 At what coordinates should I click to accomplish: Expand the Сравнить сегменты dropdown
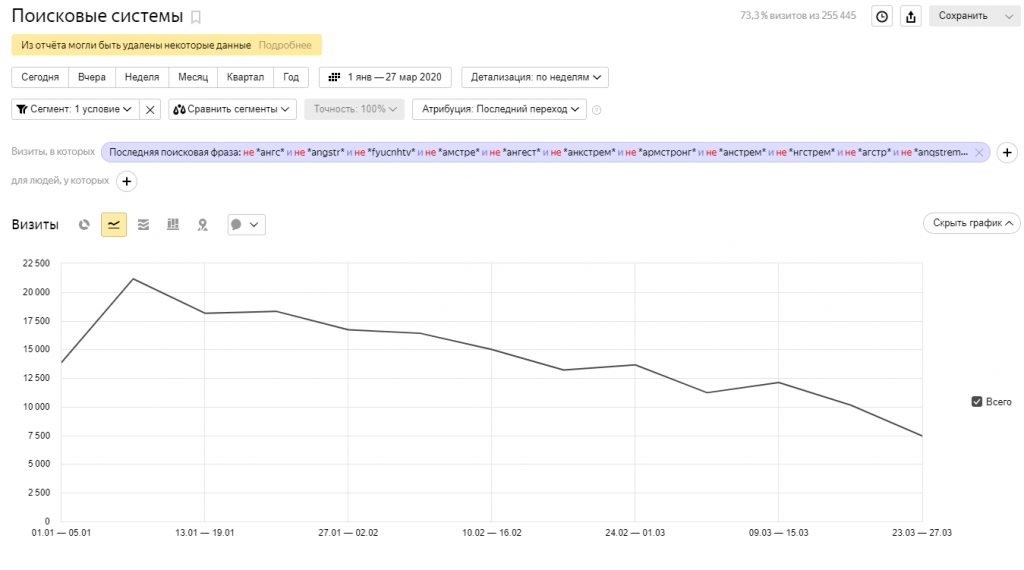coord(233,109)
